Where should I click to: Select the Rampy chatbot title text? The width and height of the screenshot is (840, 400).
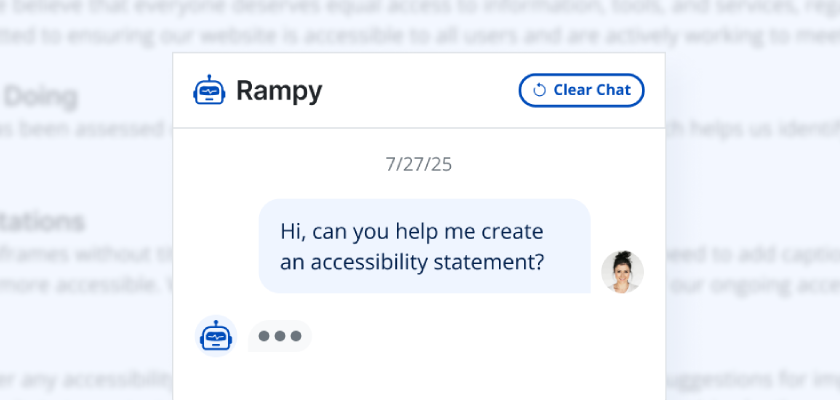279,91
